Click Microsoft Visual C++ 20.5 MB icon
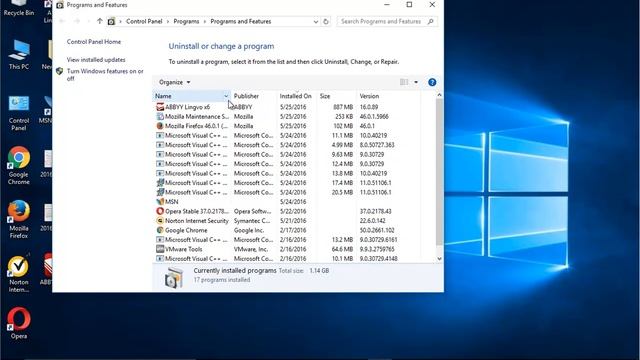 pyautogui.click(x=160, y=192)
